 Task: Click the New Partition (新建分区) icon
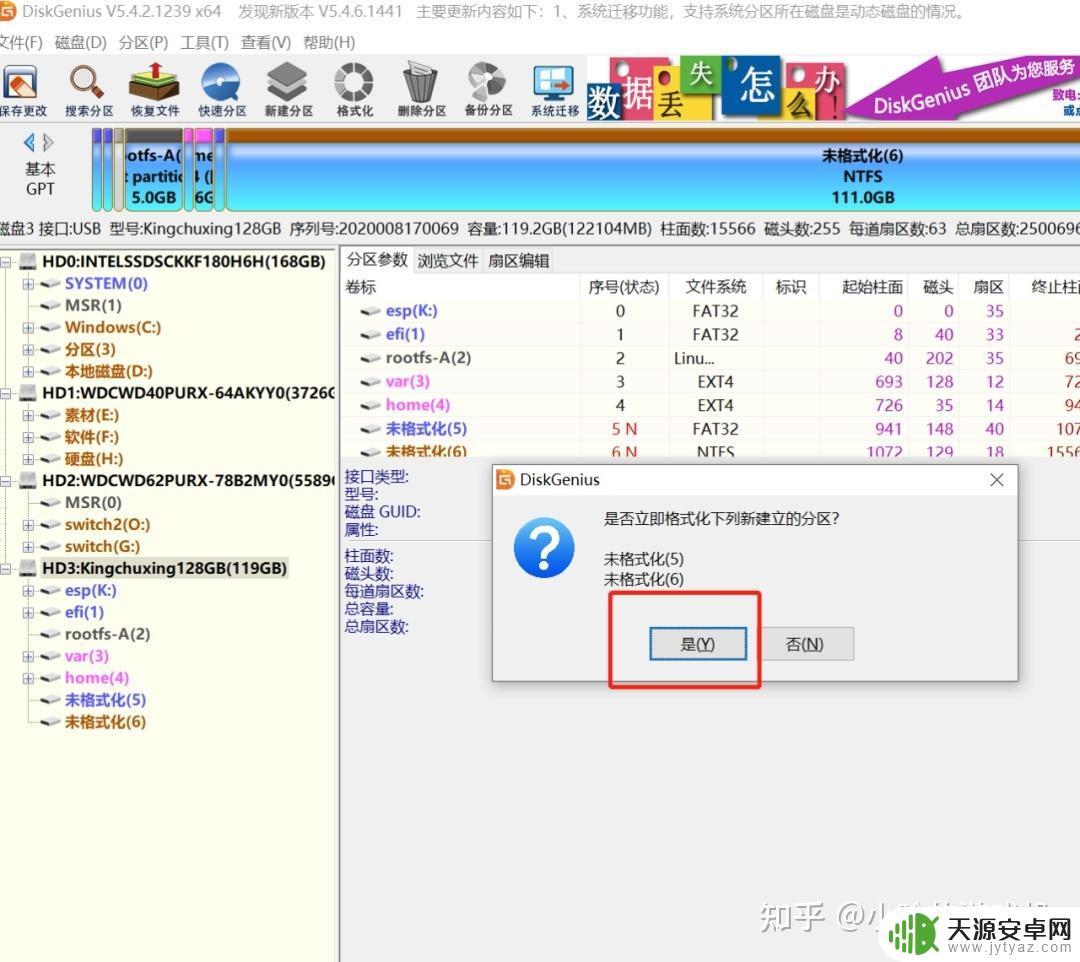click(288, 90)
